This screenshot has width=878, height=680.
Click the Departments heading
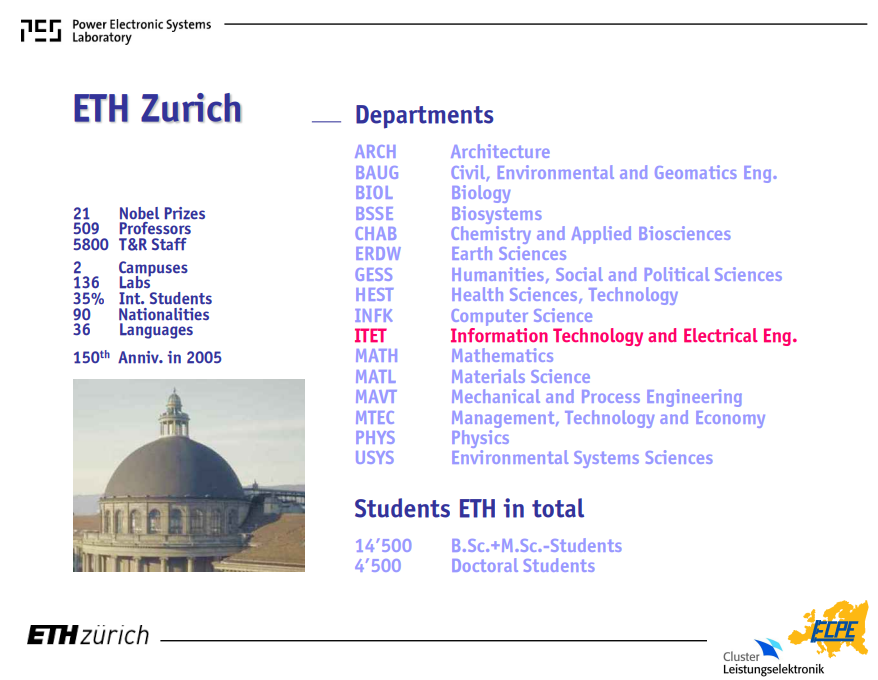coord(424,115)
